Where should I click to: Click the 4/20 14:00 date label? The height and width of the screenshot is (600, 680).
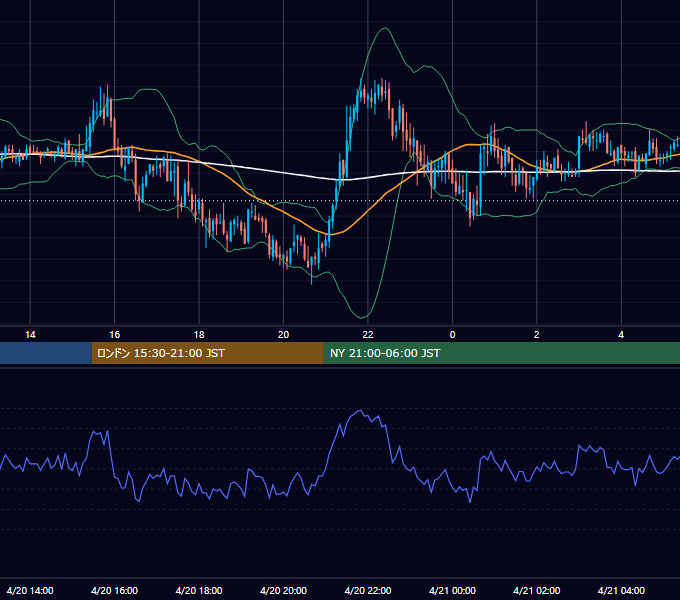(x=30, y=590)
